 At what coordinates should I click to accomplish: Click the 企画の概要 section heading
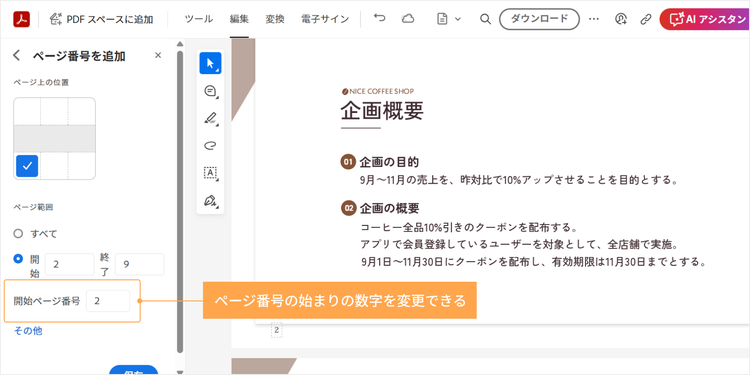click(389, 208)
